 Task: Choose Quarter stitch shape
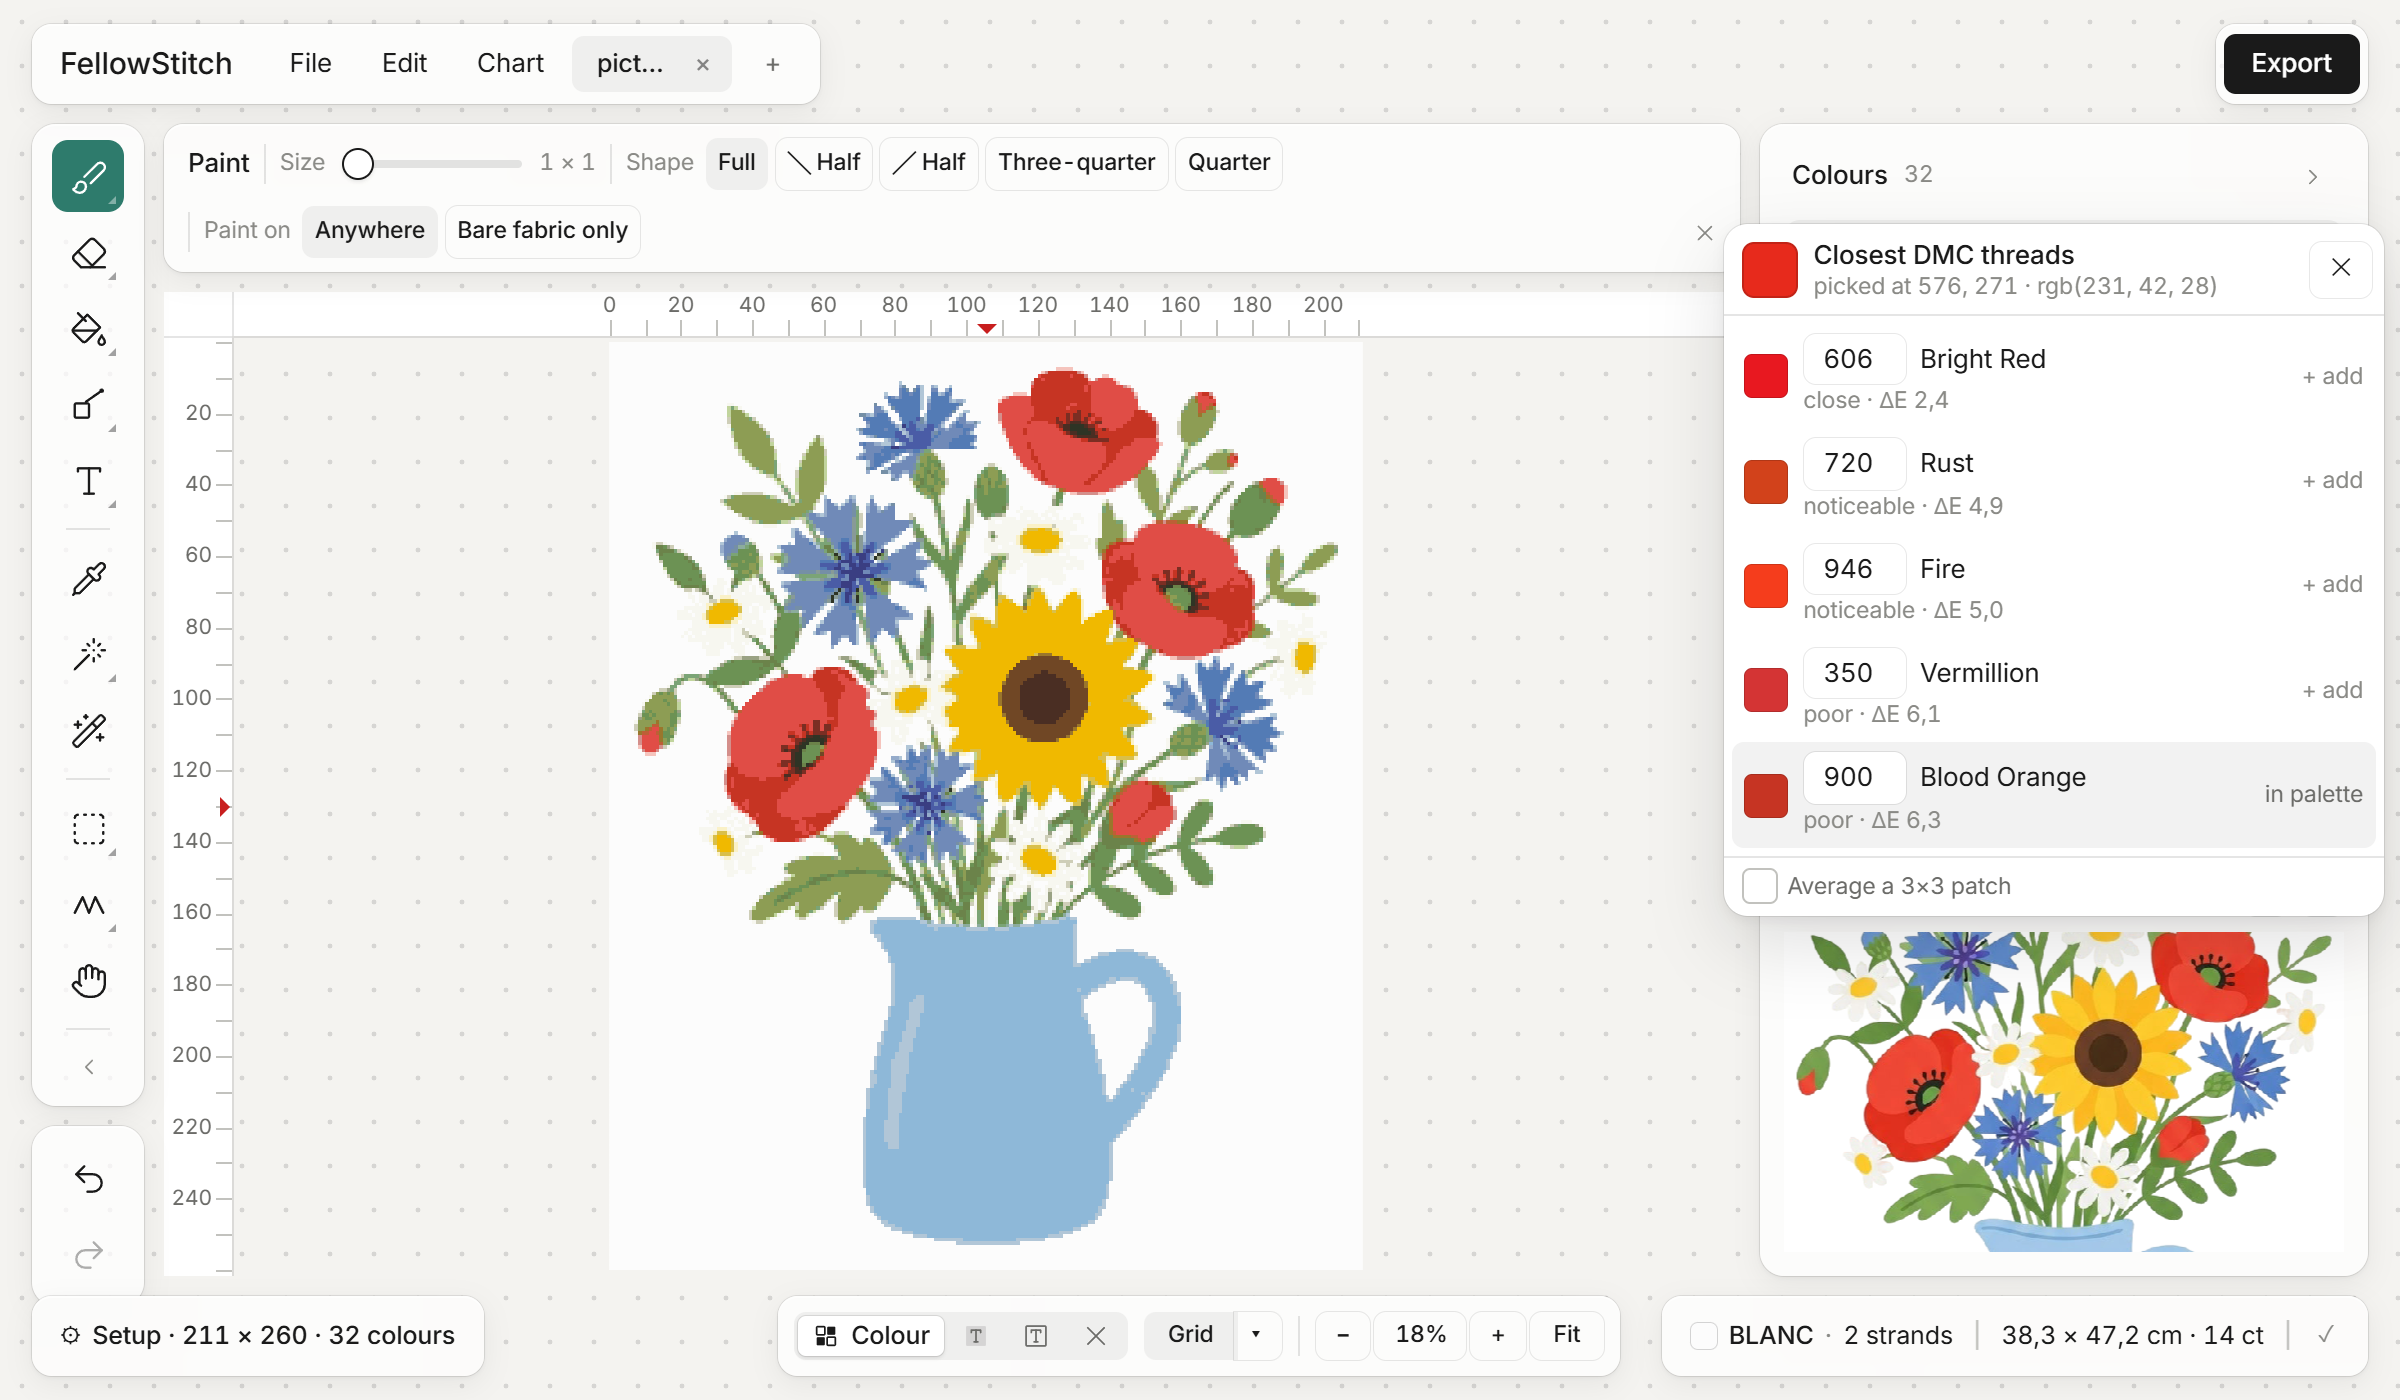coord(1228,163)
